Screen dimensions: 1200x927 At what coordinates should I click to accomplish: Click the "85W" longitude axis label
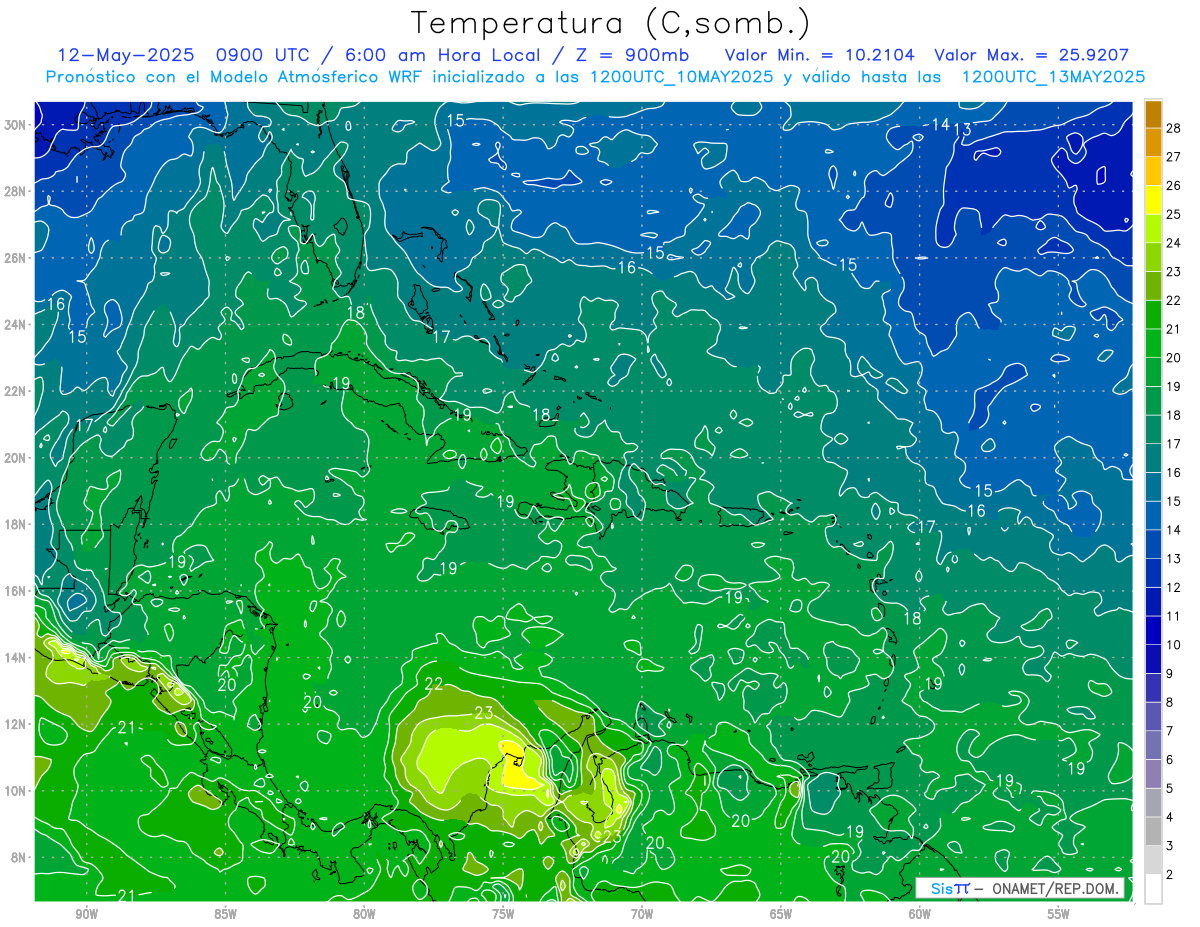click(x=225, y=914)
